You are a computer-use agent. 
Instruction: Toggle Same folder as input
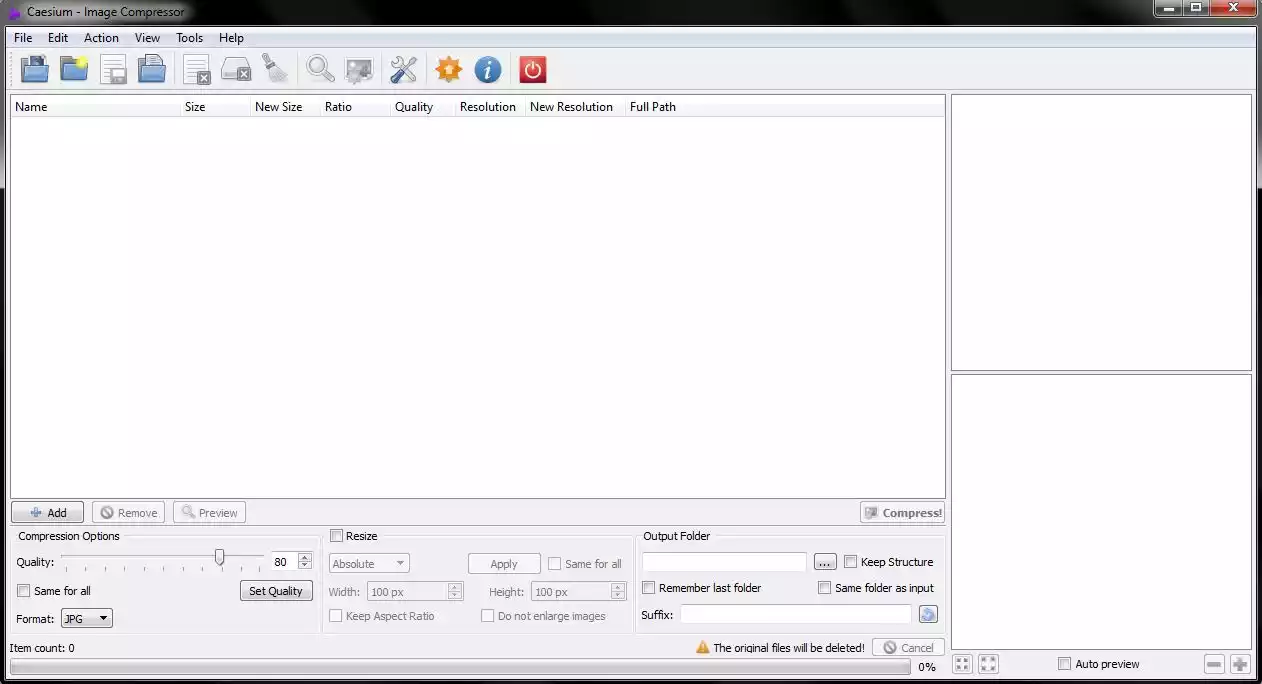(x=825, y=588)
